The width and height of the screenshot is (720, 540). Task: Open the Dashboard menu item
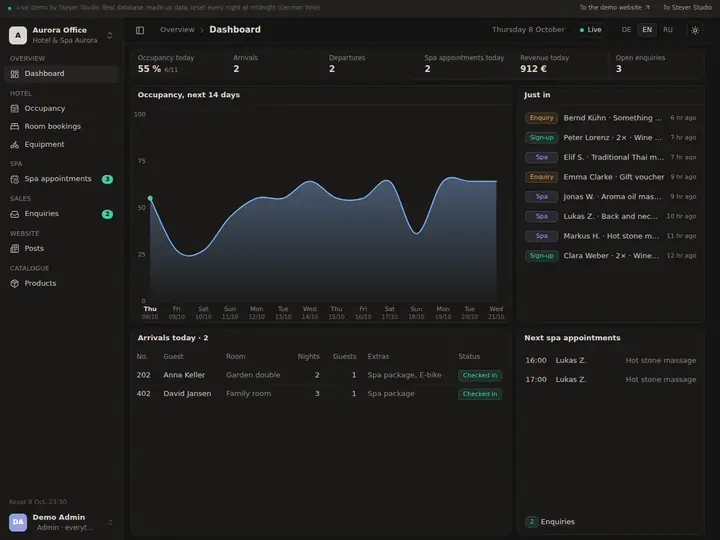(62, 74)
